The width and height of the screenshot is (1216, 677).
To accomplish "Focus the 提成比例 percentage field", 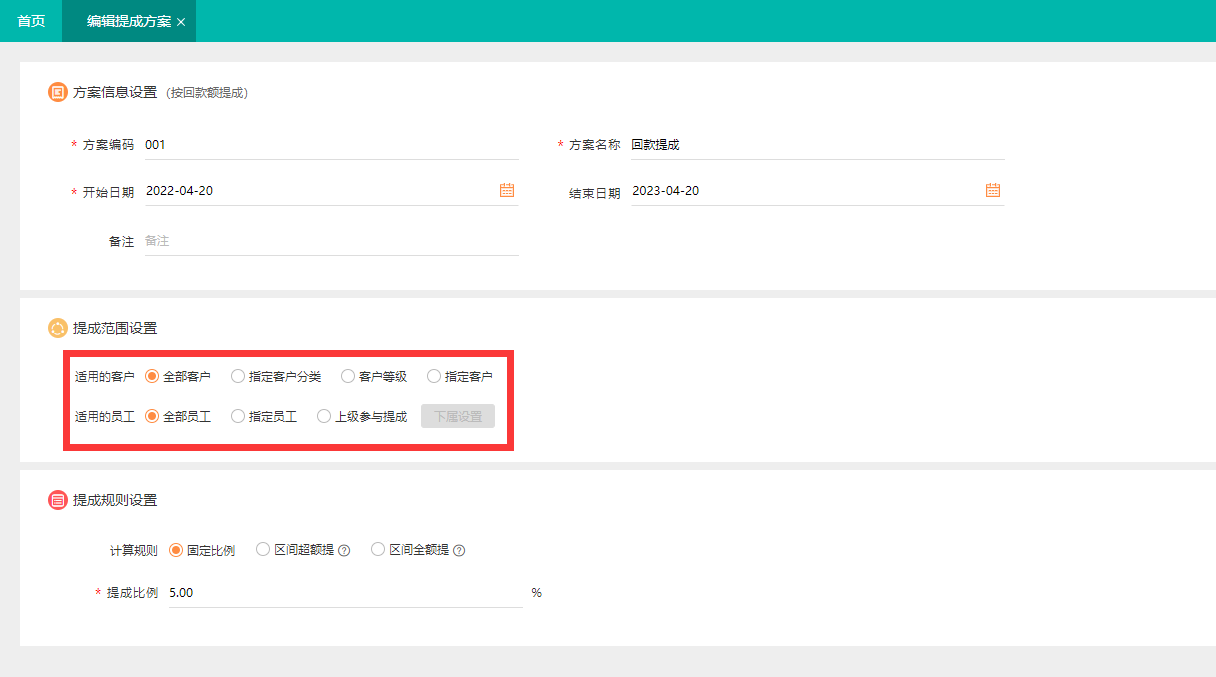I will (345, 593).
